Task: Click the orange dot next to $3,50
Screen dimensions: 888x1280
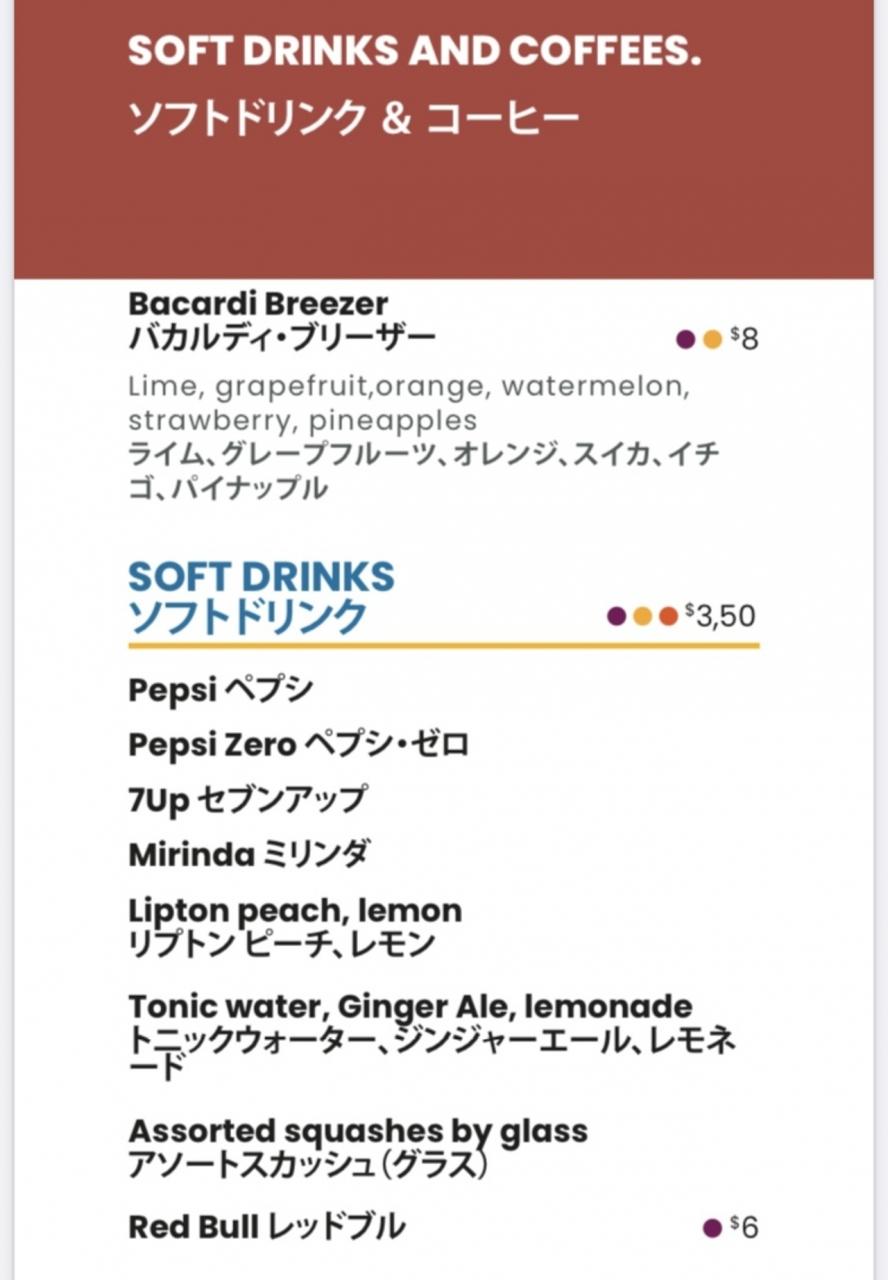Action: [669, 616]
